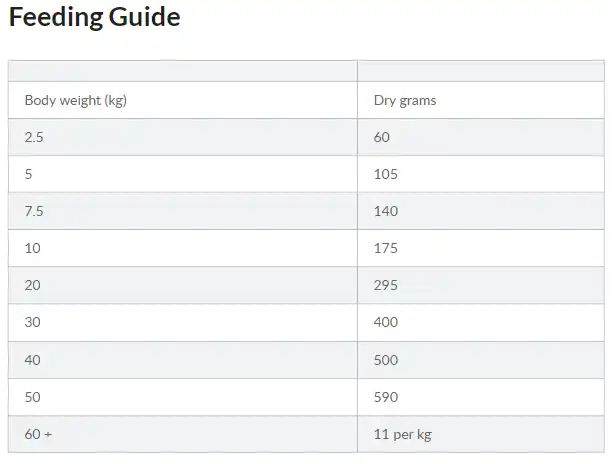The width and height of the screenshot is (613, 464).
Task: Click the 5 kg body weight cell
Action: pos(29,174)
